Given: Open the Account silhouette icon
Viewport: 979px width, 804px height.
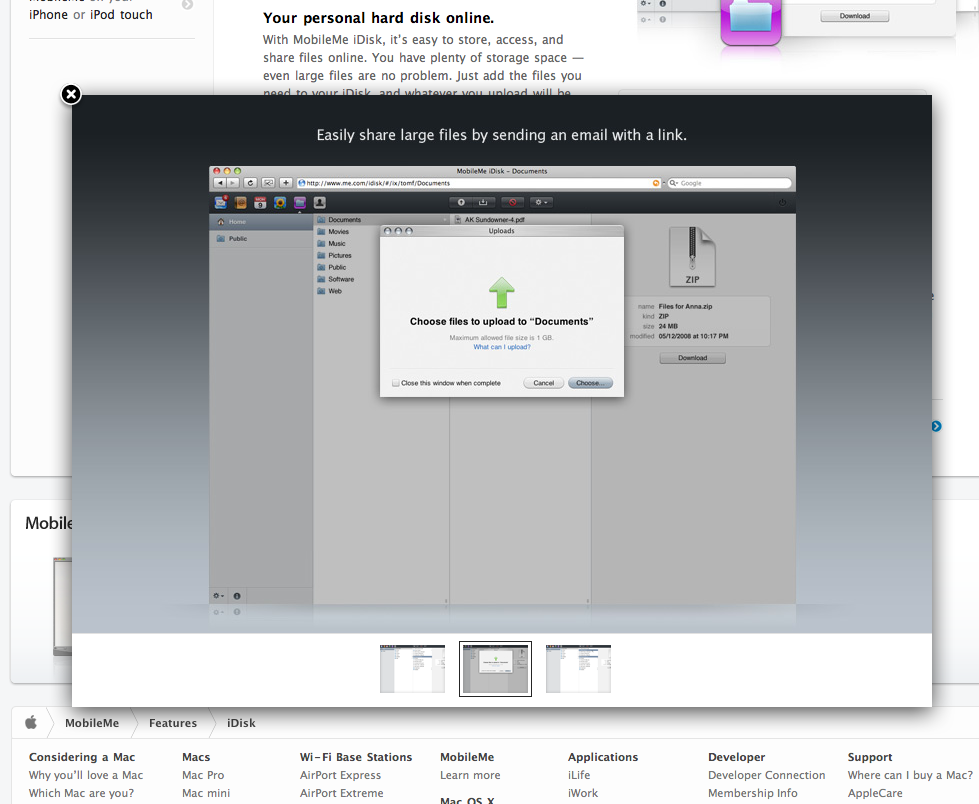Looking at the screenshot, I should click(320, 202).
